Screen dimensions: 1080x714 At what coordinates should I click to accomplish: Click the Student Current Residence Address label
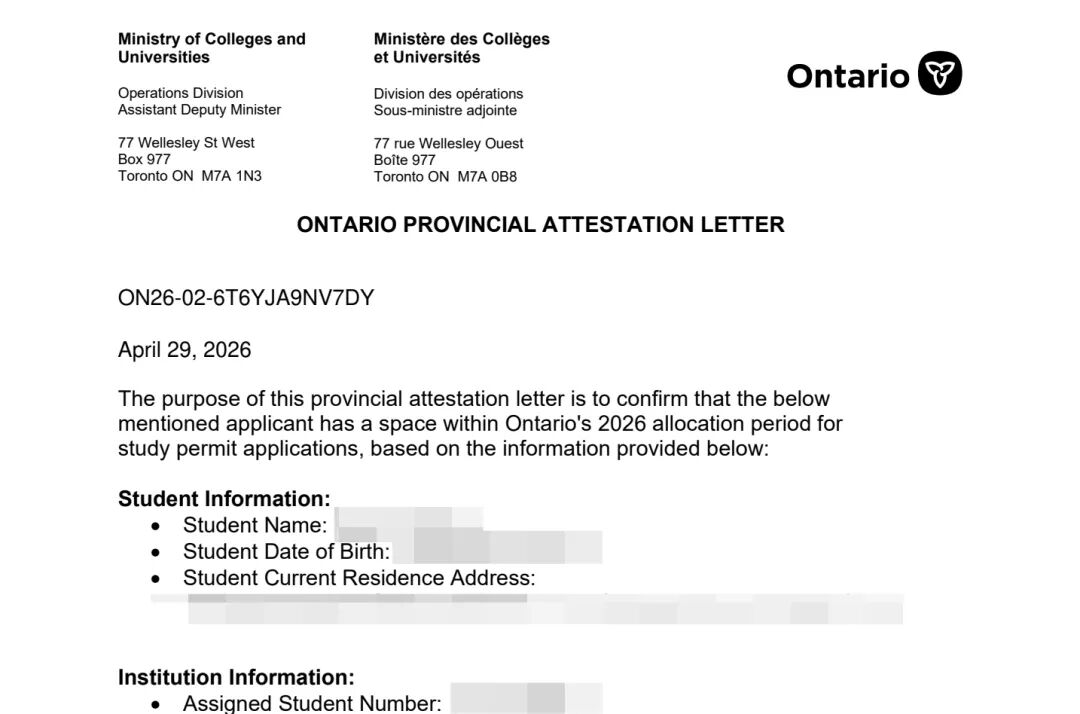[359, 578]
